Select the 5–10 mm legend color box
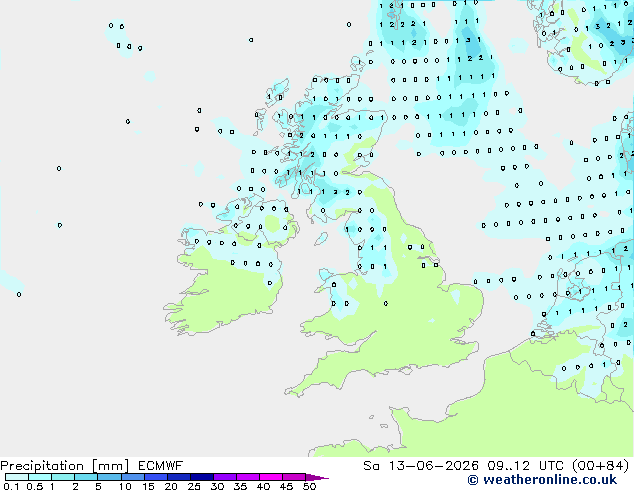Viewport: 634px width, 490px height. pos(109,477)
